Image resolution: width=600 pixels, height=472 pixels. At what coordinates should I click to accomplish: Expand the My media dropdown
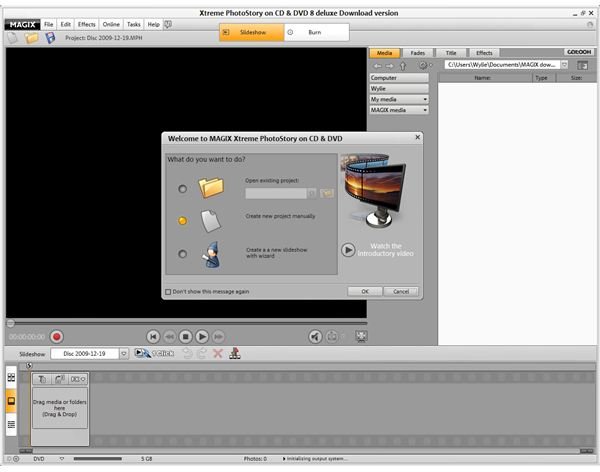point(425,99)
